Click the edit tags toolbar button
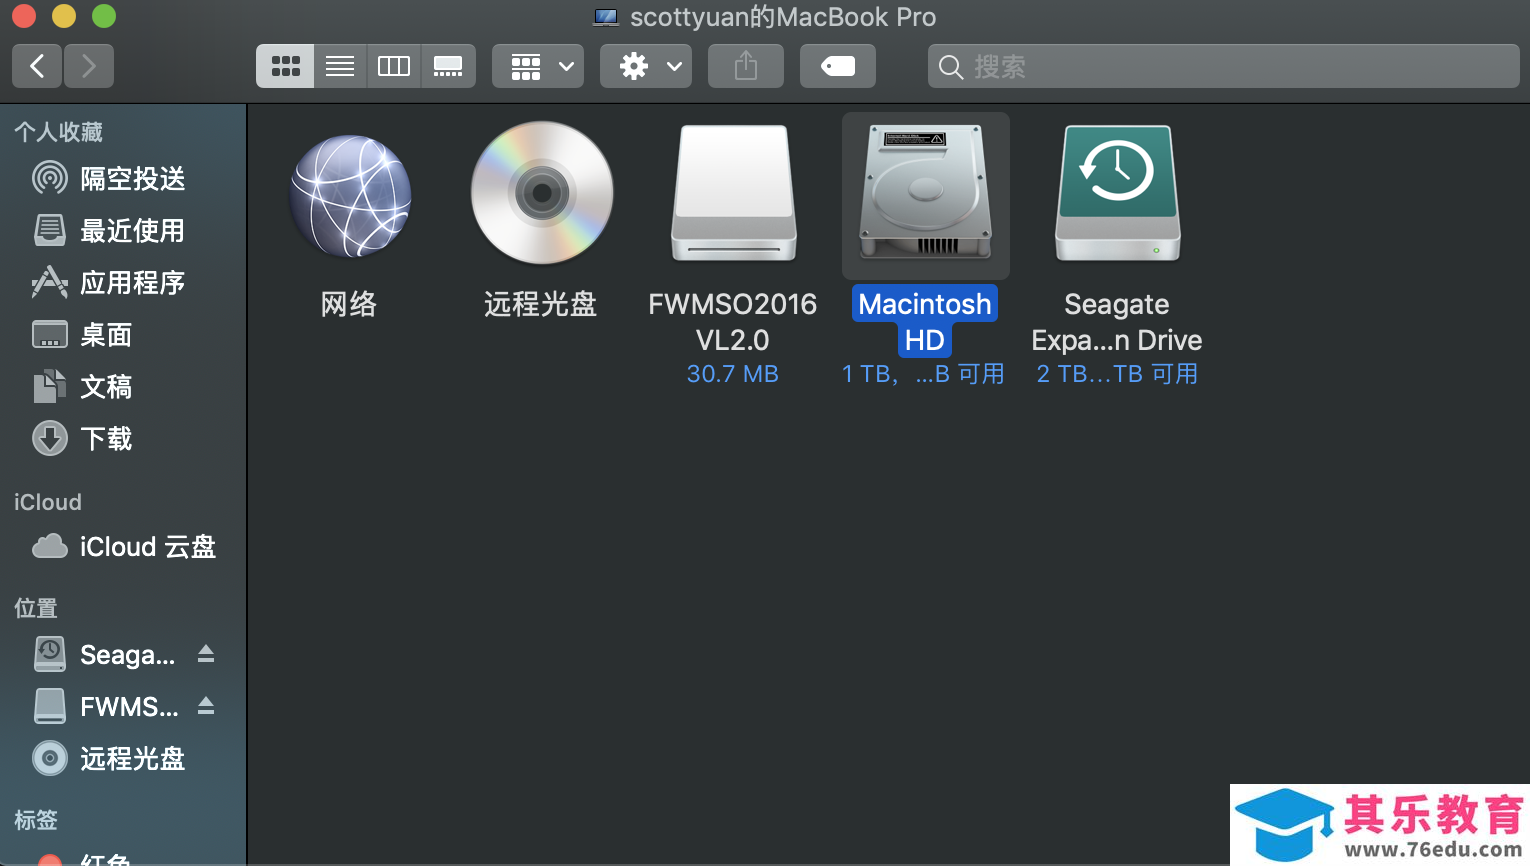Screen dimensions: 1530x866 (838, 66)
